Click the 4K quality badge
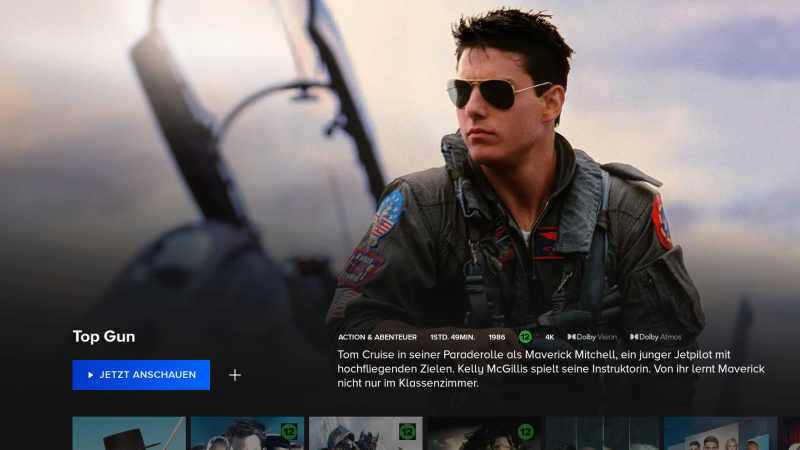800x450 pixels. point(549,337)
